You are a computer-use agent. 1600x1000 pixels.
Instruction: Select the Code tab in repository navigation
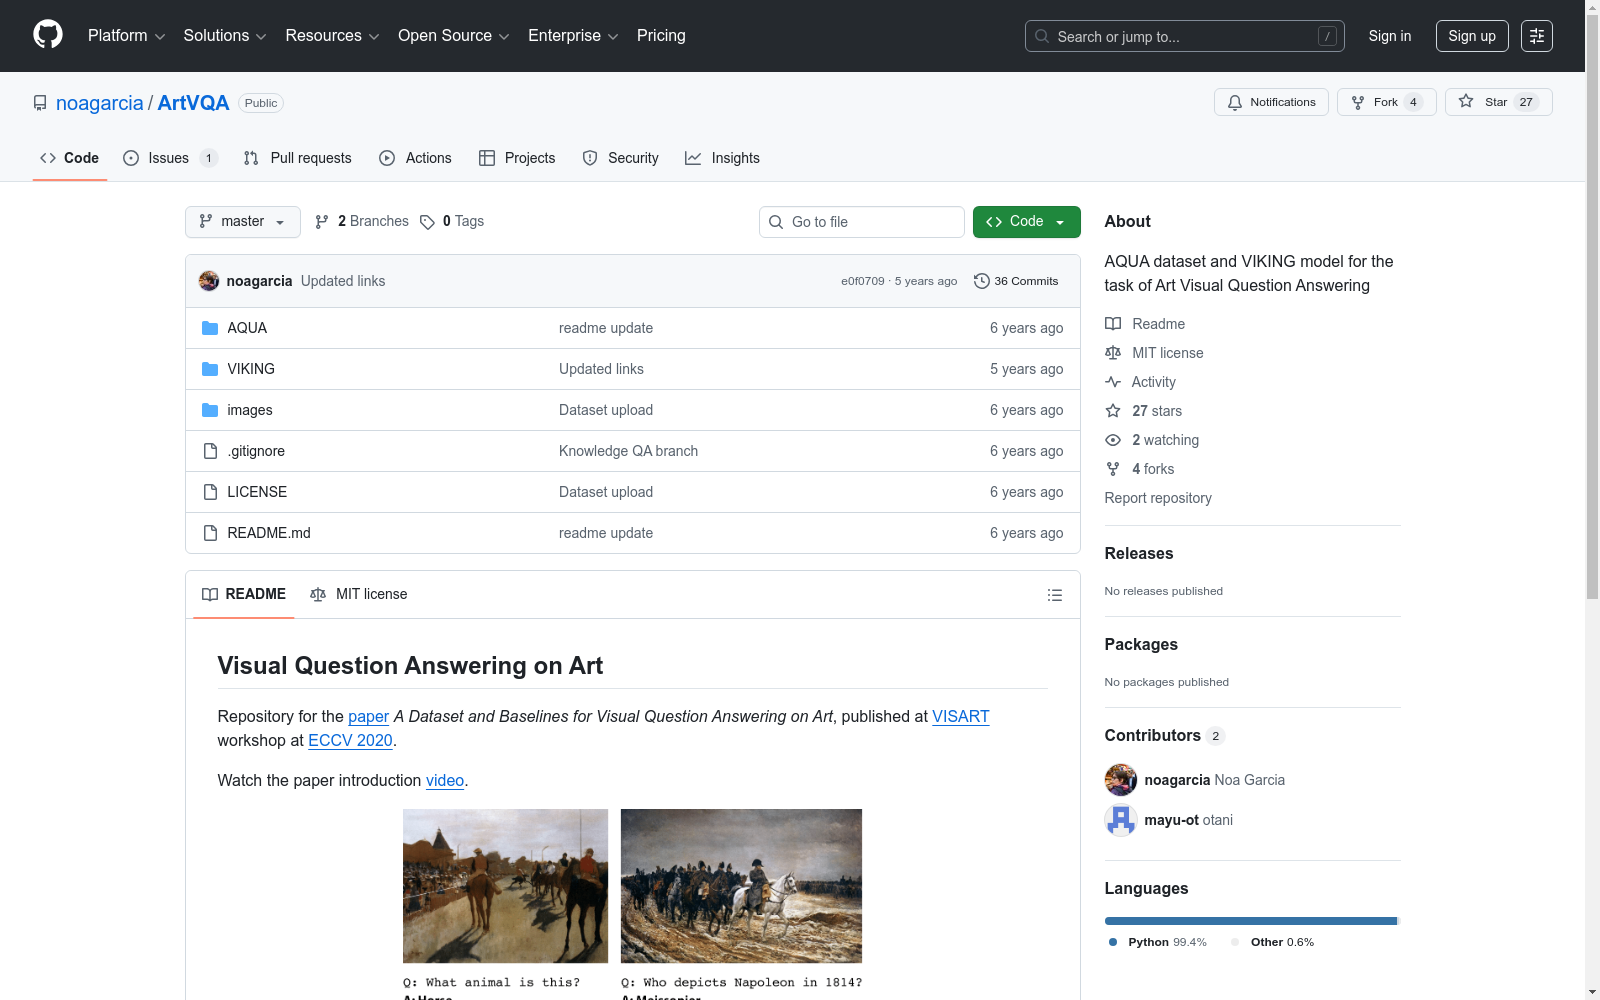pyautogui.click(x=70, y=158)
